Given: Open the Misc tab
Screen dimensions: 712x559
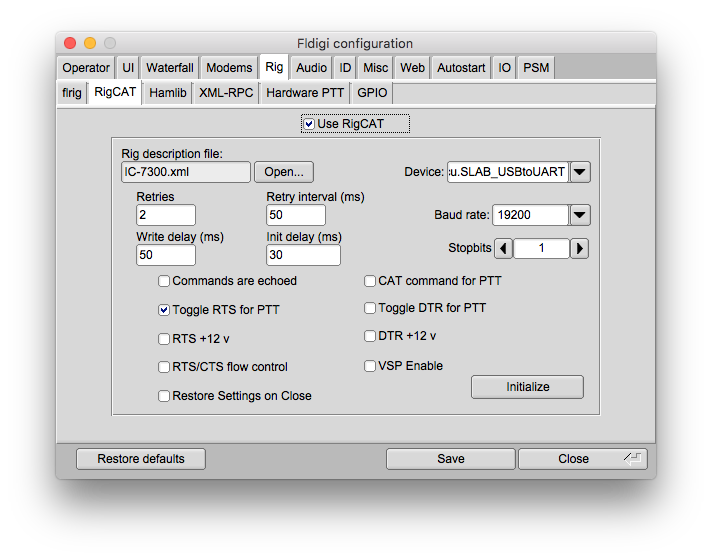Looking at the screenshot, I should [x=376, y=68].
